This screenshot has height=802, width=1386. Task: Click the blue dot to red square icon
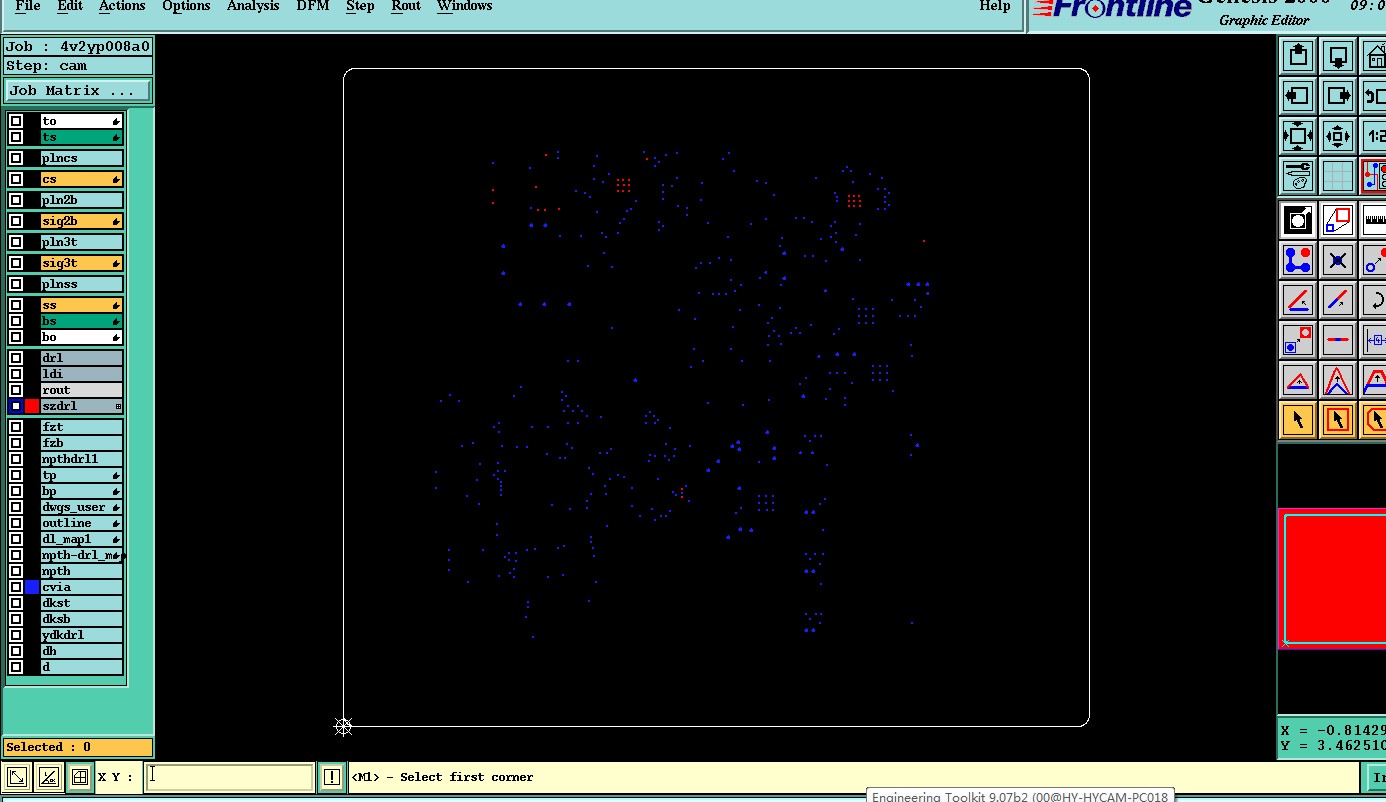tap(1298, 340)
